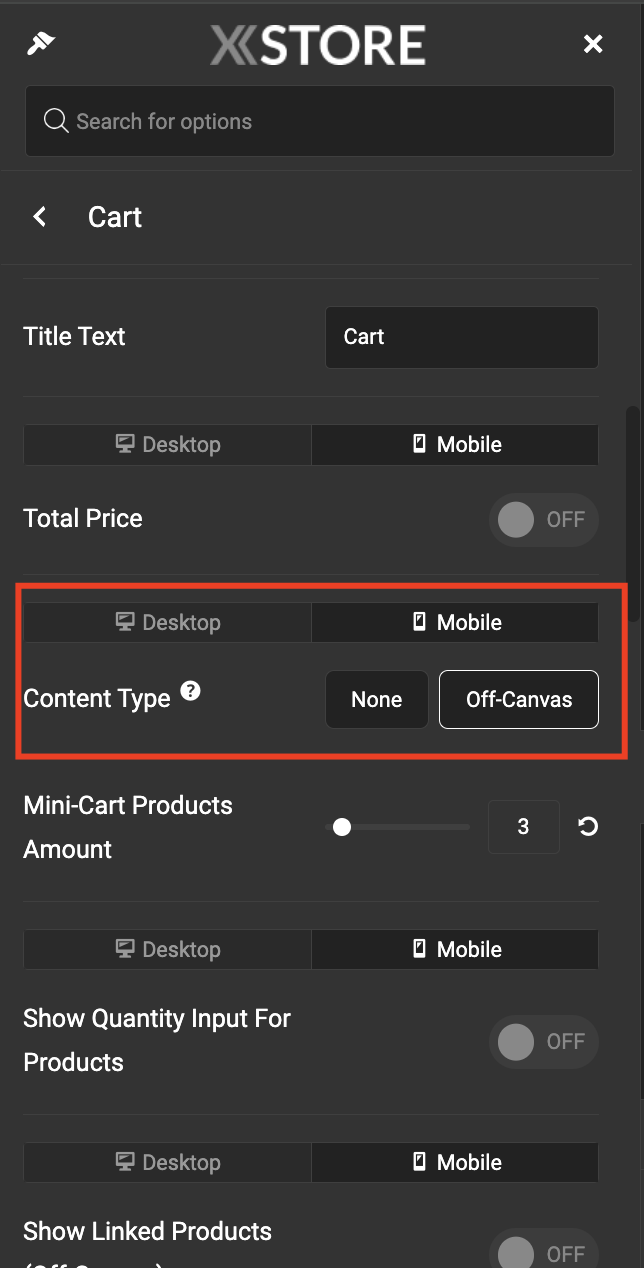Click the Mini-Cart Products Amount slider handle
Viewport: 644px width, 1268px height.
click(342, 827)
